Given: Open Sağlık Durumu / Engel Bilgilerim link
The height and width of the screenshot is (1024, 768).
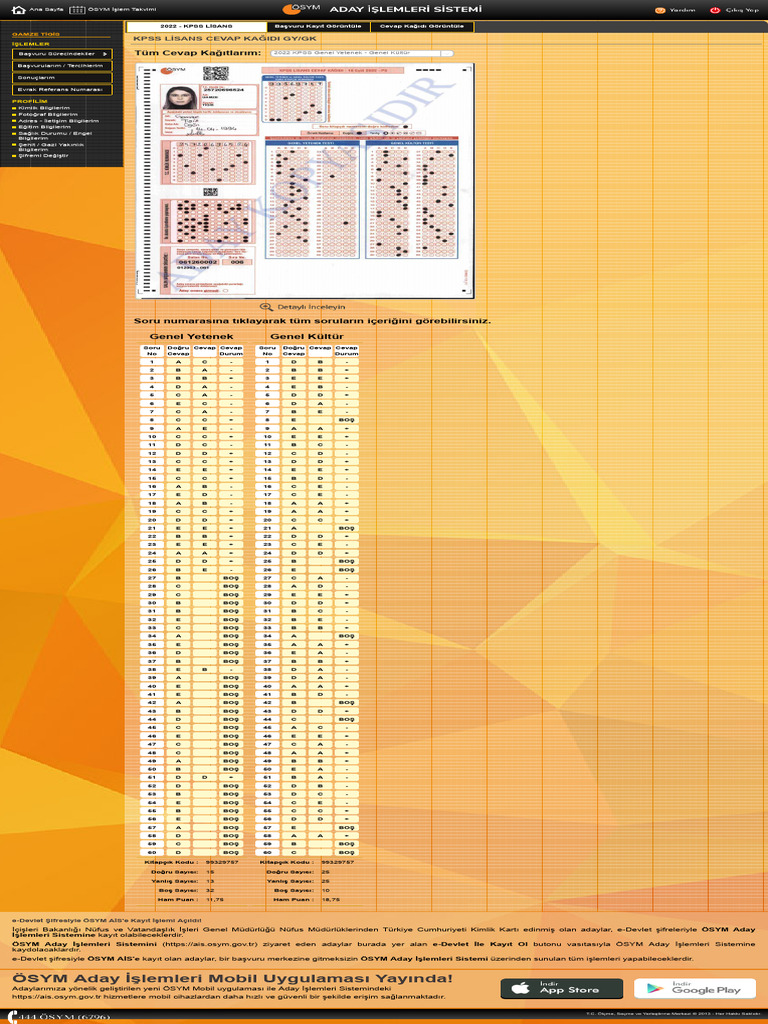Looking at the screenshot, I should click(55, 136).
